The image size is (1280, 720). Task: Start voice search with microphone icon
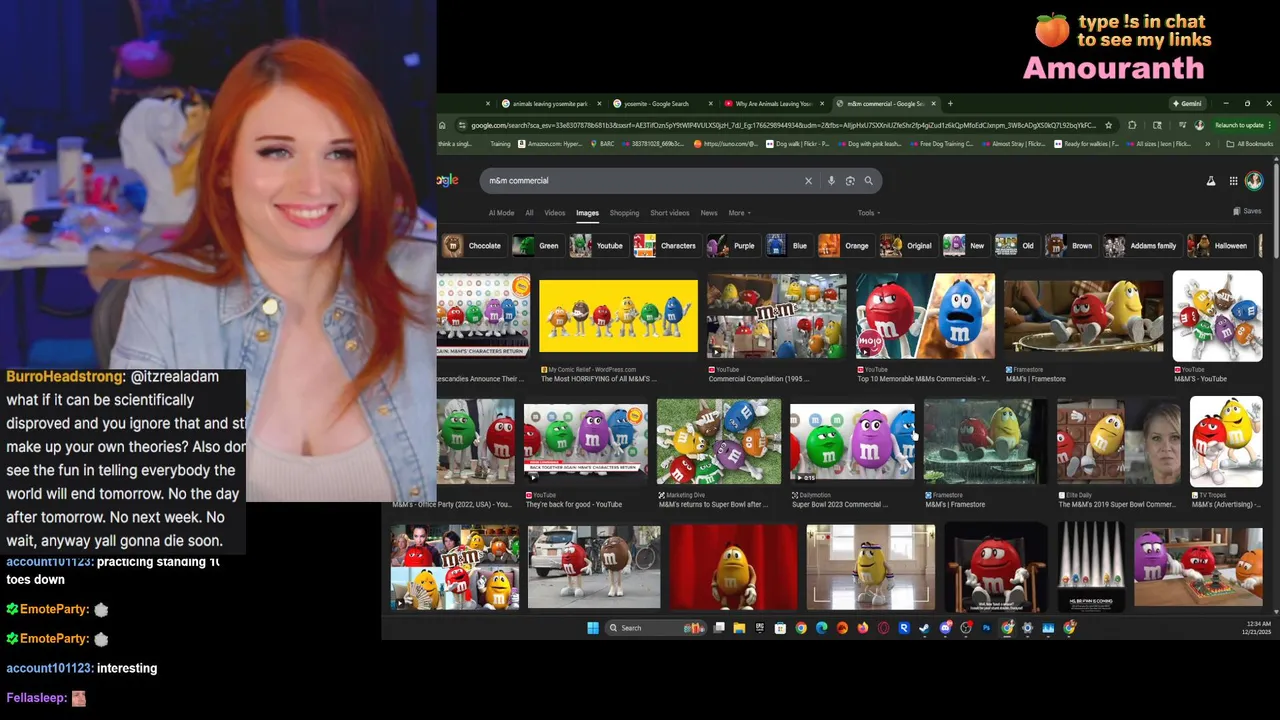[x=831, y=181]
